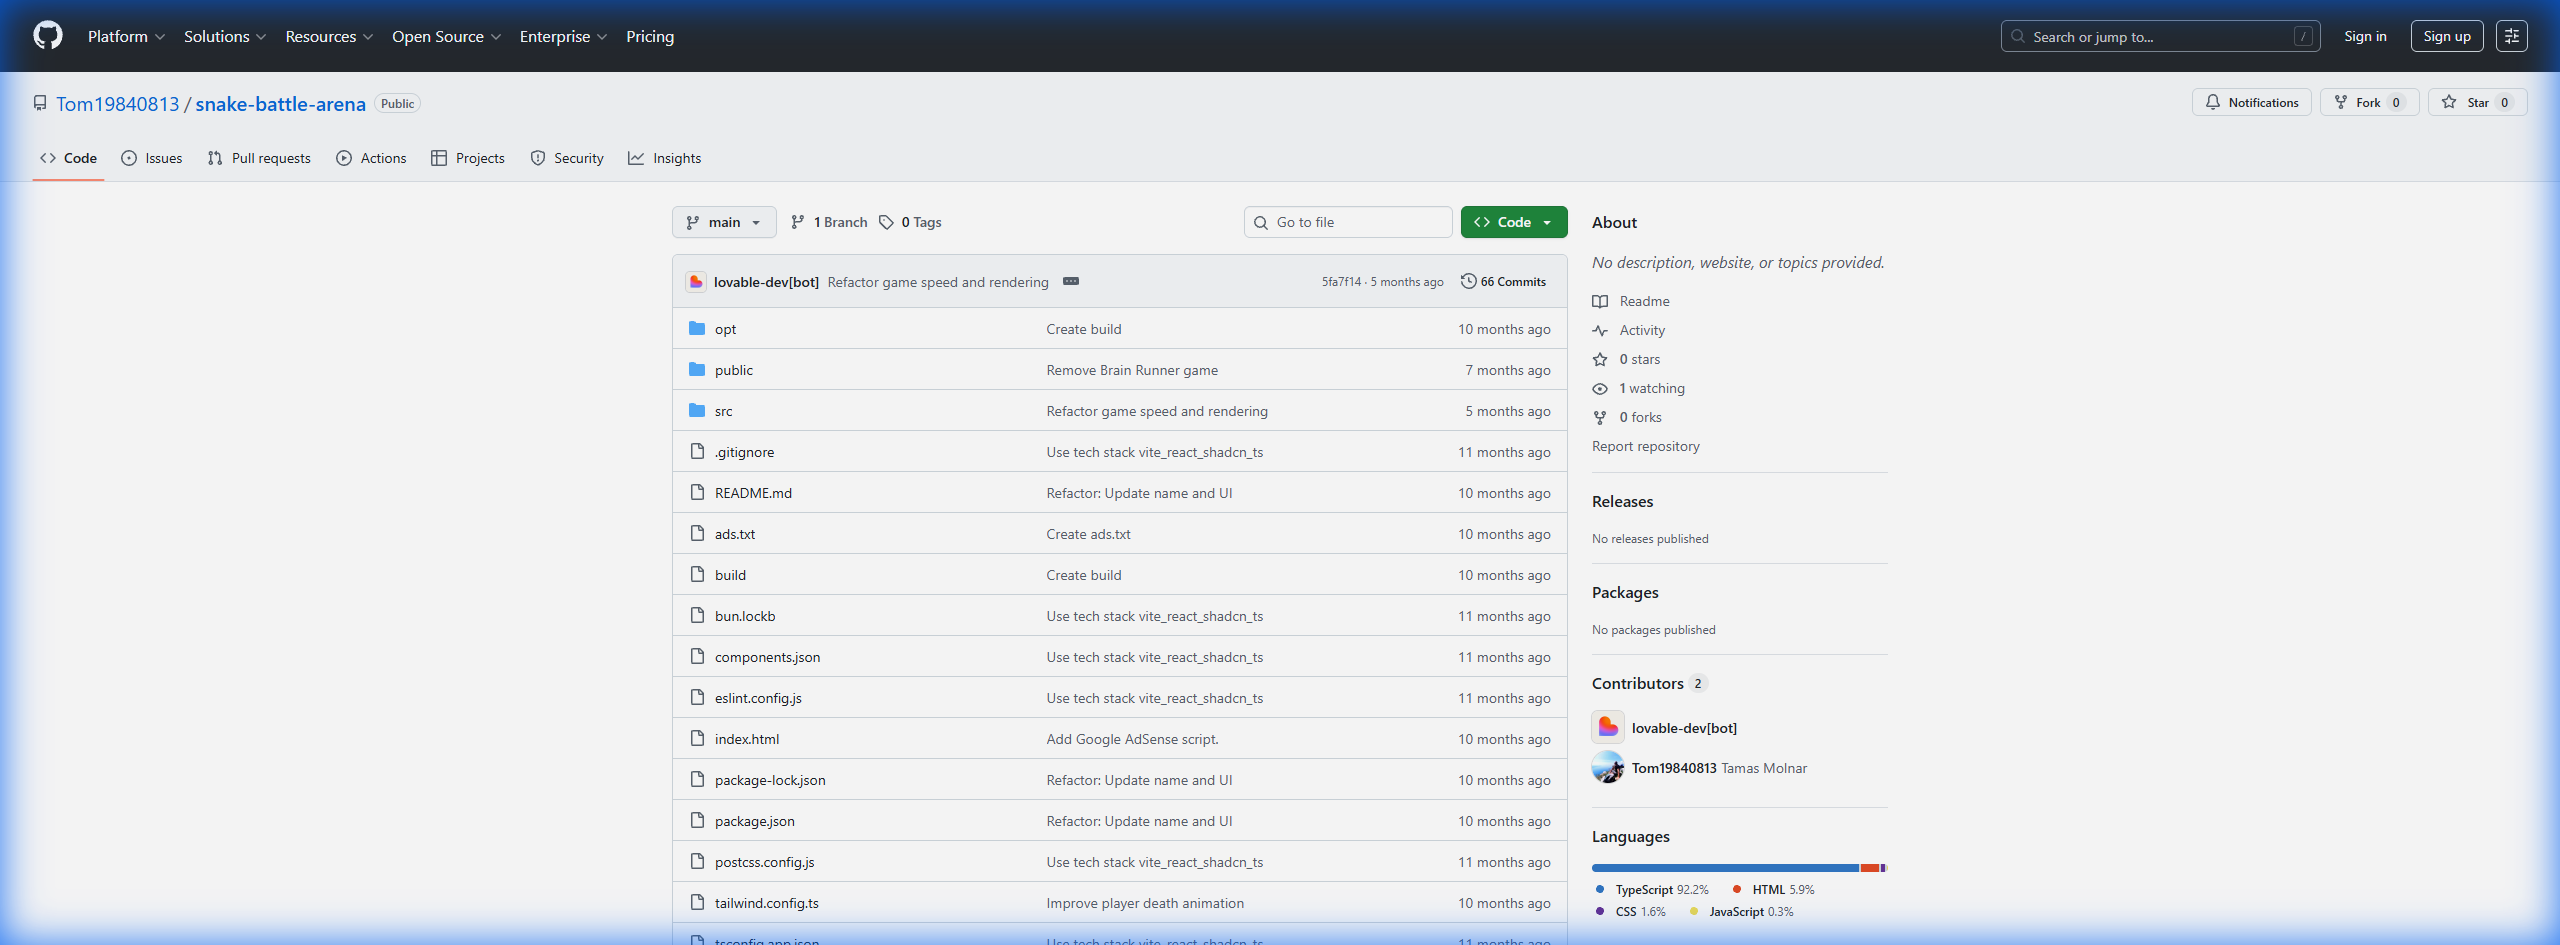
Task: Click the public folder icon
Action: [697, 370]
